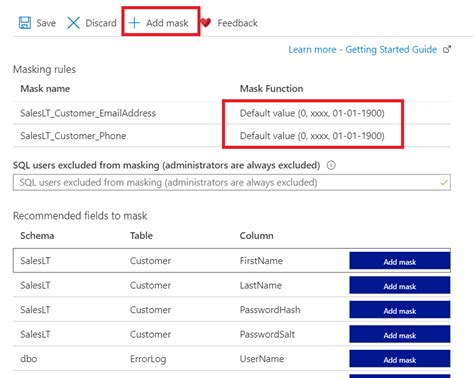Open Learn more - Getting Started Guide link
Viewport: 474px width, 378px height.
pyautogui.click(x=363, y=49)
